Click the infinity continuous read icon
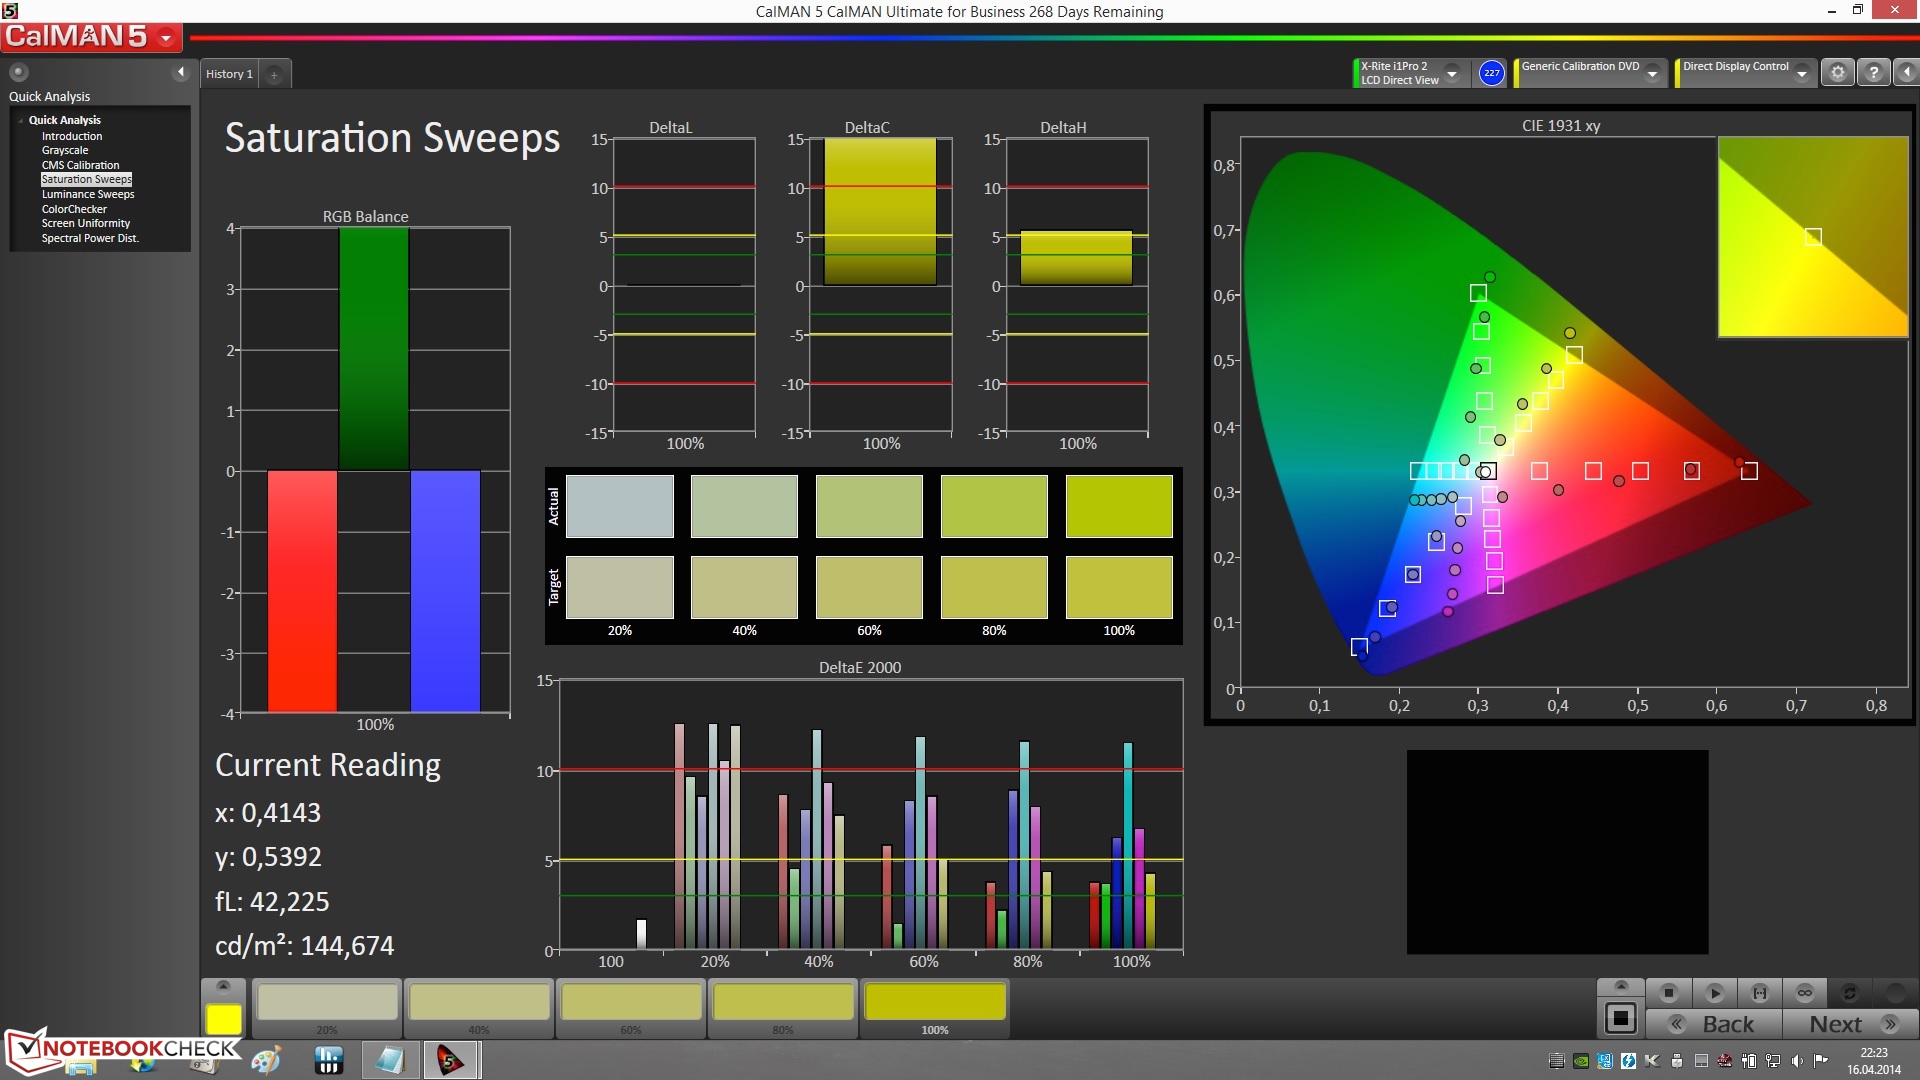This screenshot has width=1920, height=1080. pyautogui.click(x=1804, y=993)
